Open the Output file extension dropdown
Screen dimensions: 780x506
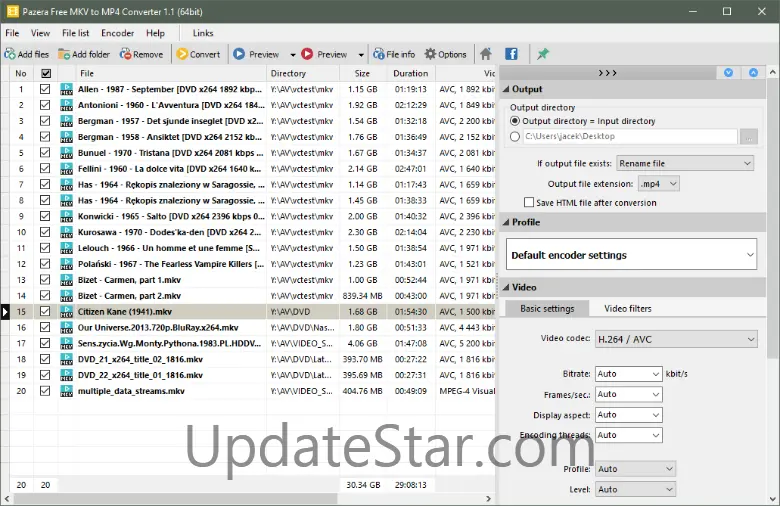pos(659,184)
